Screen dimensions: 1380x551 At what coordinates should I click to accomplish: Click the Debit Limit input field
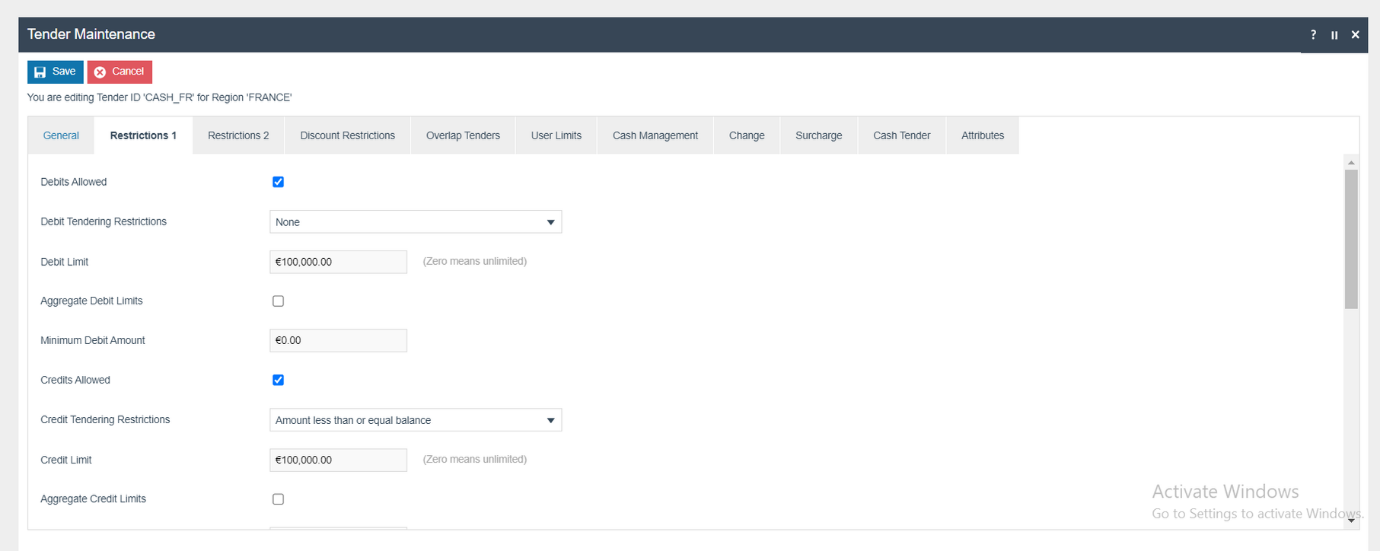[x=338, y=262]
